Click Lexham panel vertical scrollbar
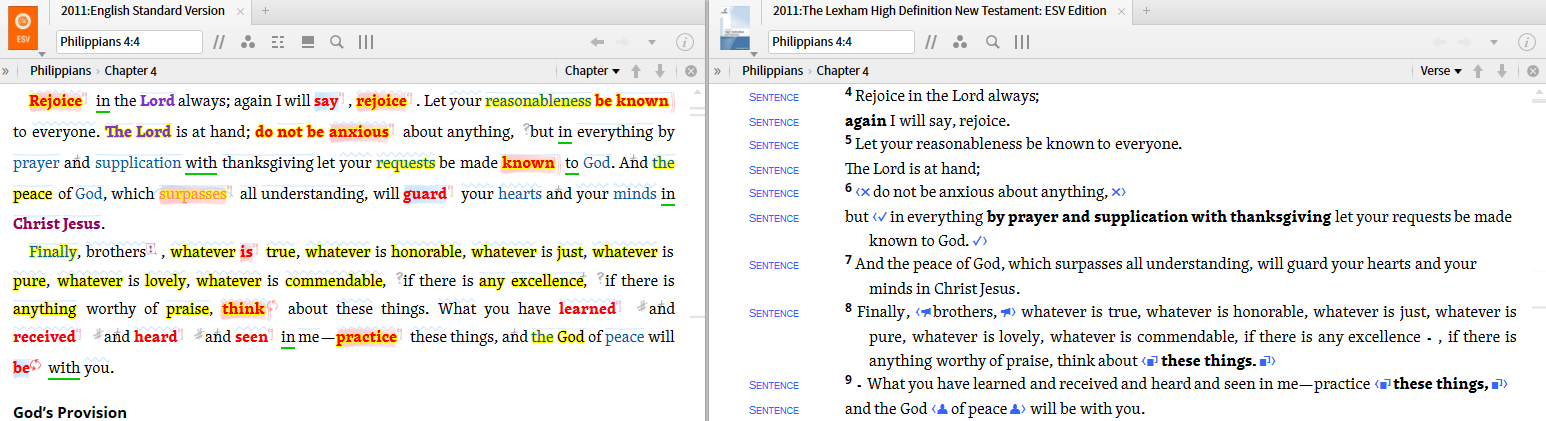The image size is (1546, 421). click(1538, 252)
